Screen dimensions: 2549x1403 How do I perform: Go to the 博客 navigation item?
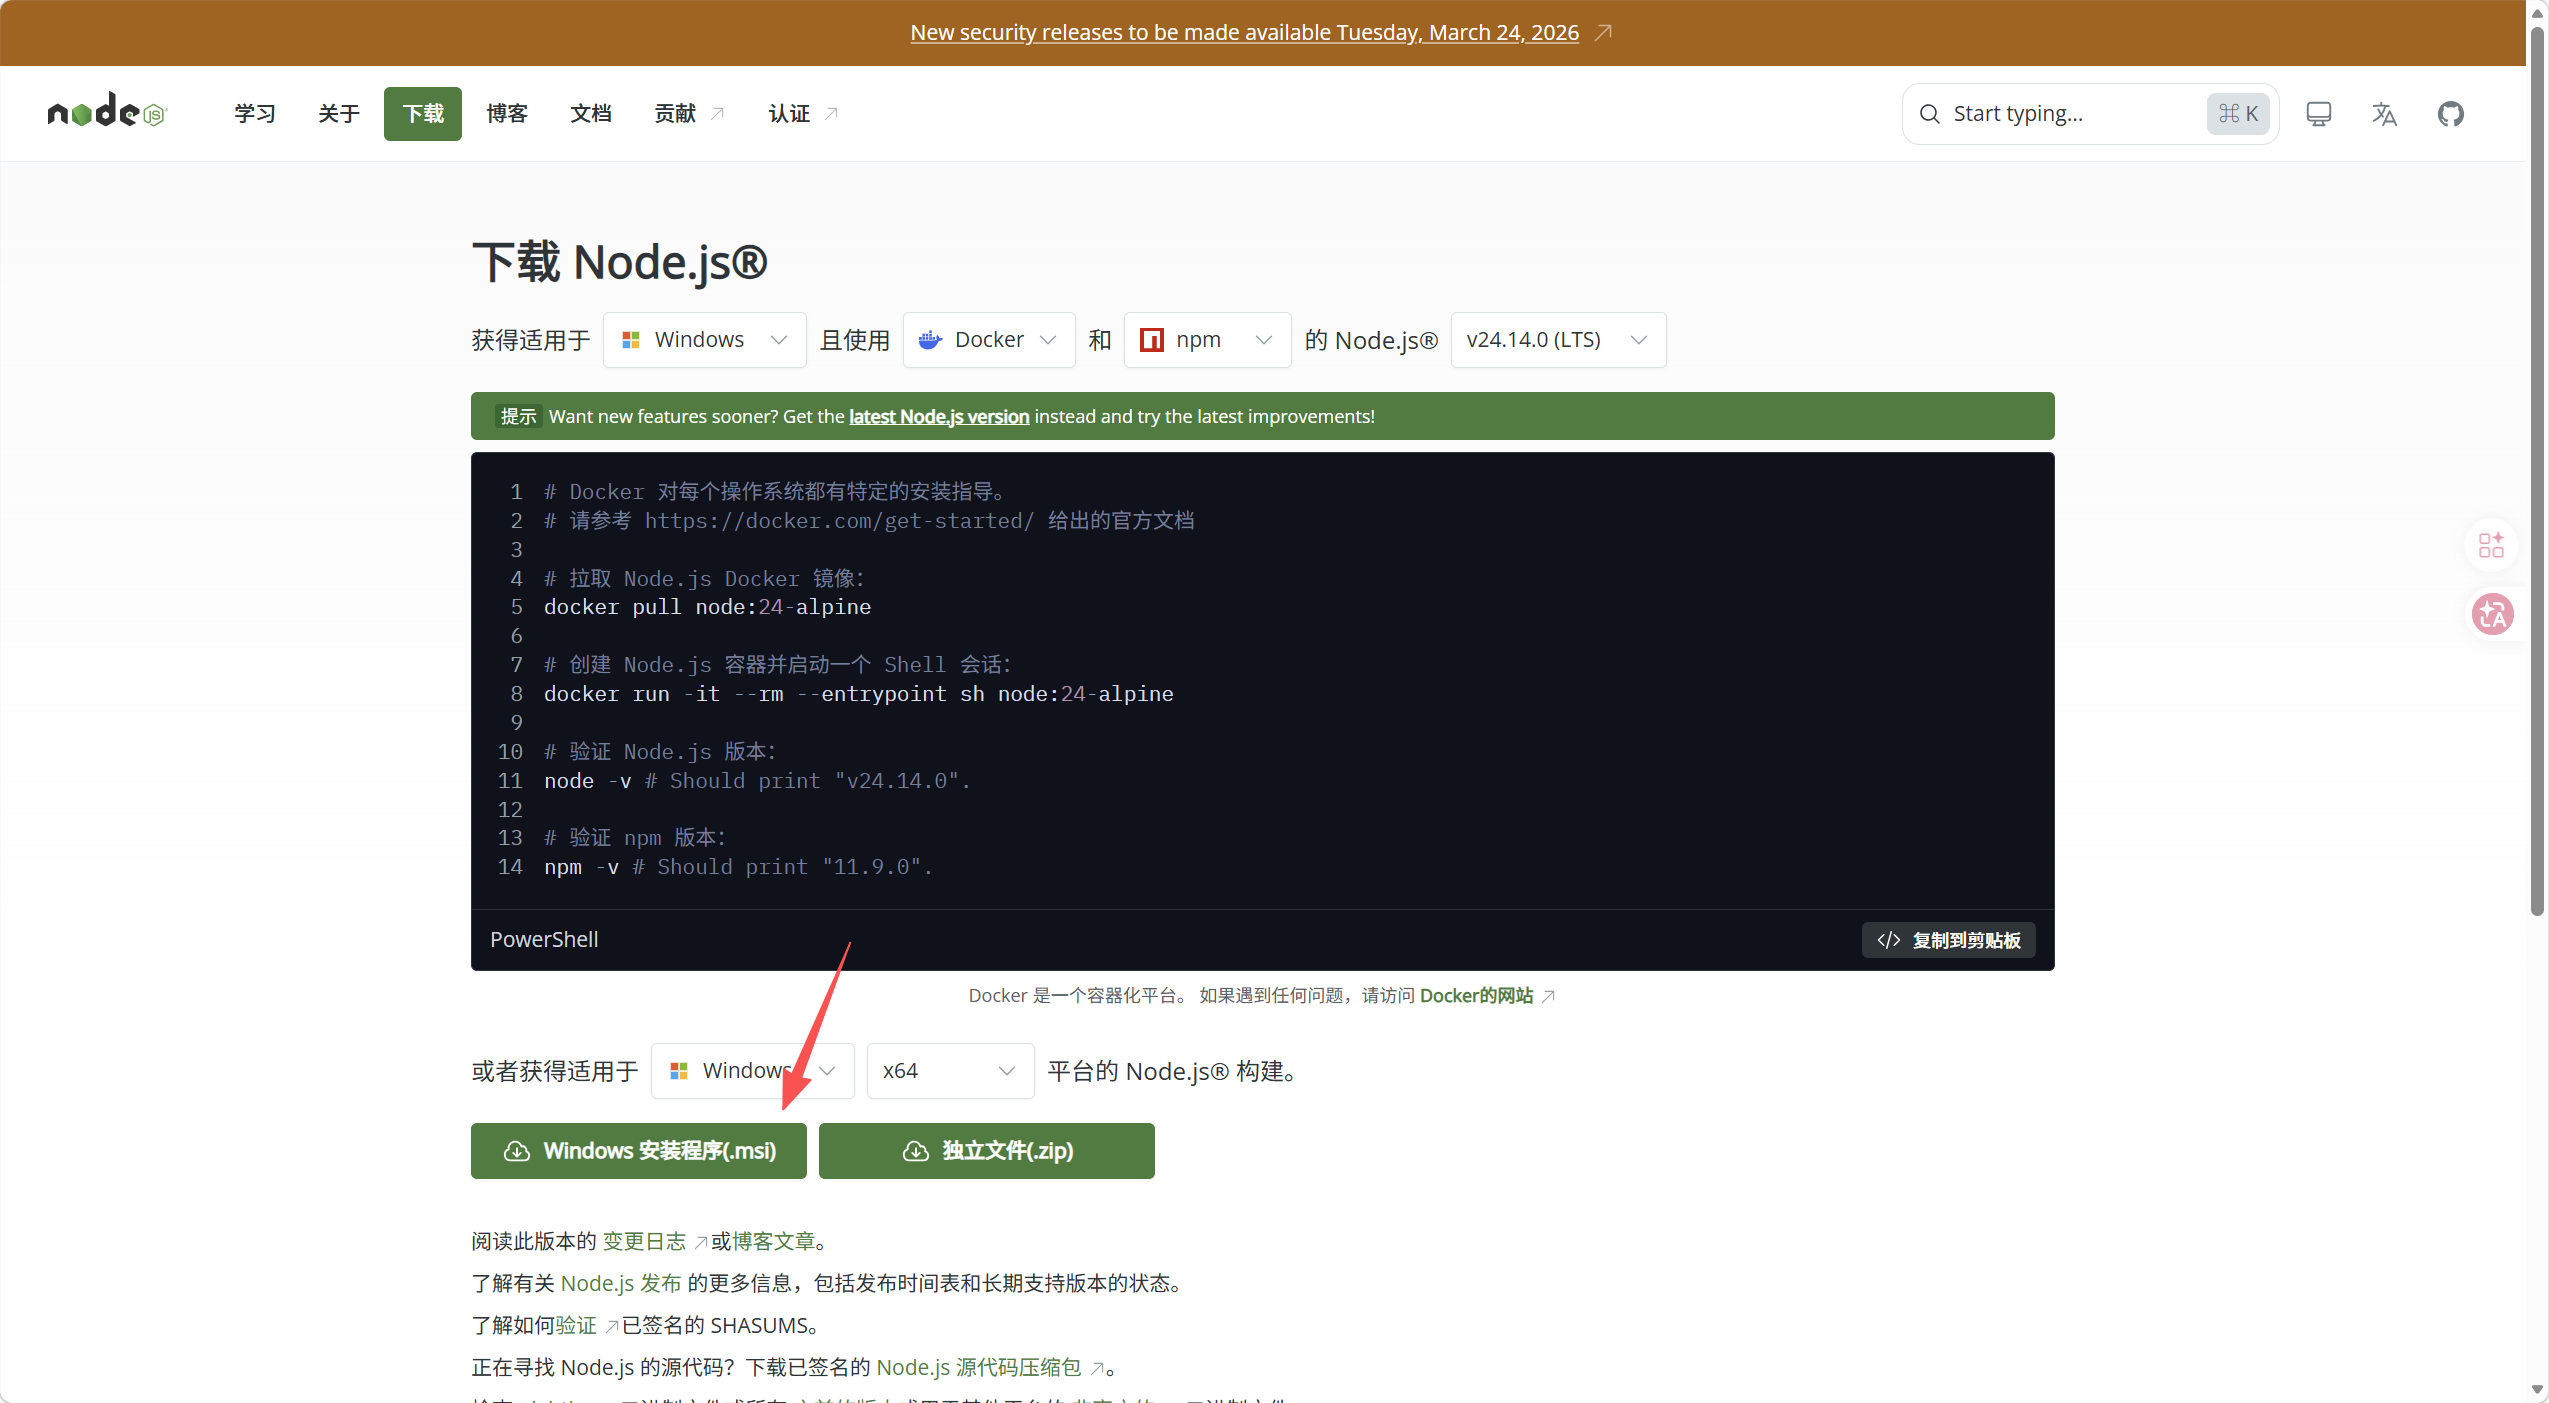(x=507, y=114)
